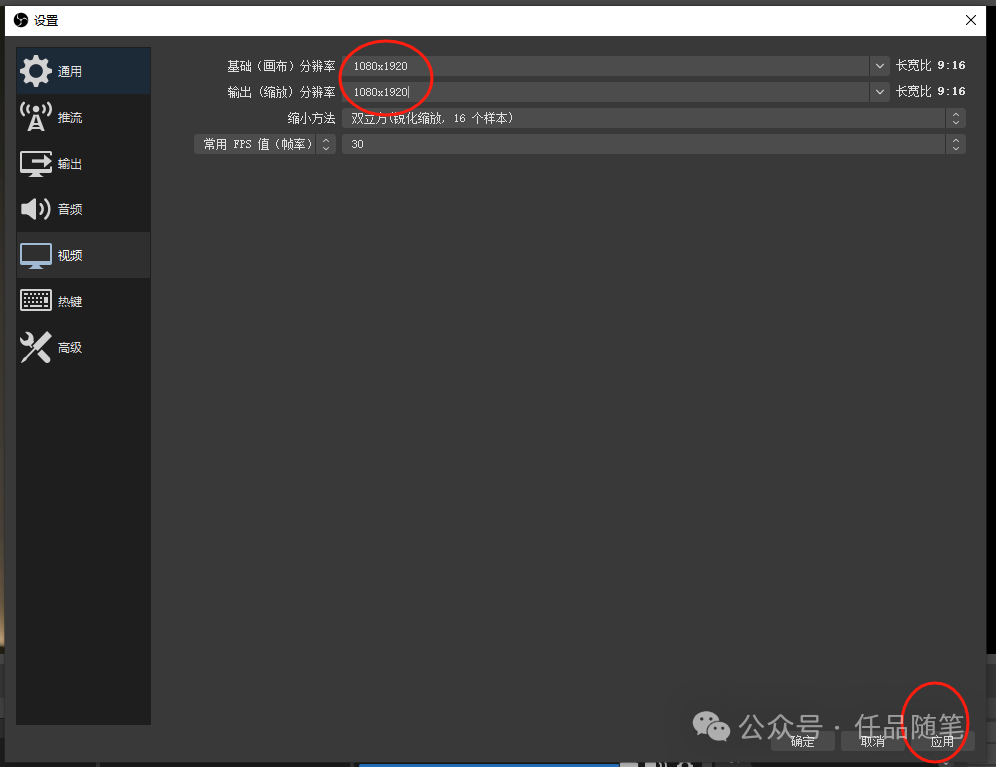The width and height of the screenshot is (996, 767).
Task: Open the 通用 (General) settings page
Action: 68,70
